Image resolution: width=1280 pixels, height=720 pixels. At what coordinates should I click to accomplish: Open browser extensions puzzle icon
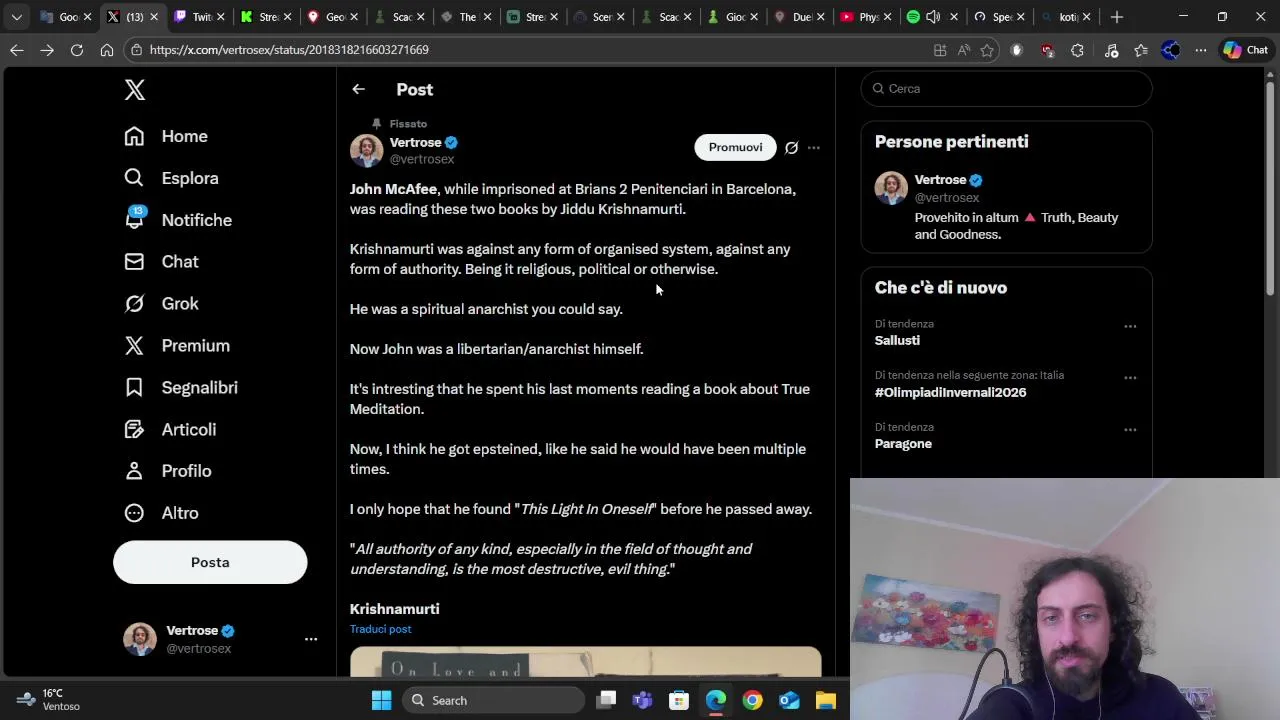(1077, 50)
